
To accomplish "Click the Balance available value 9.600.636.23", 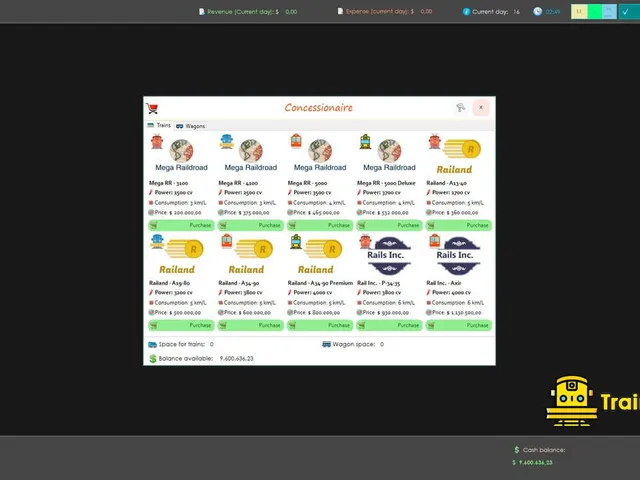I will point(236,358).
